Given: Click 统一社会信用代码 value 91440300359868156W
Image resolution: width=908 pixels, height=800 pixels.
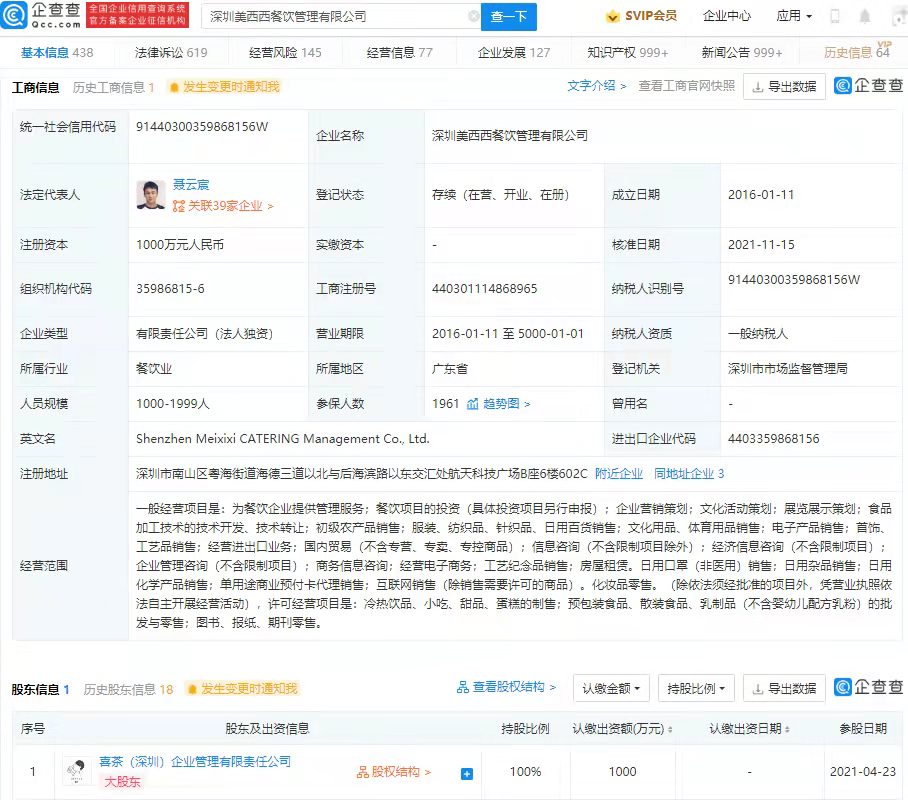Looking at the screenshot, I should click(202, 127).
